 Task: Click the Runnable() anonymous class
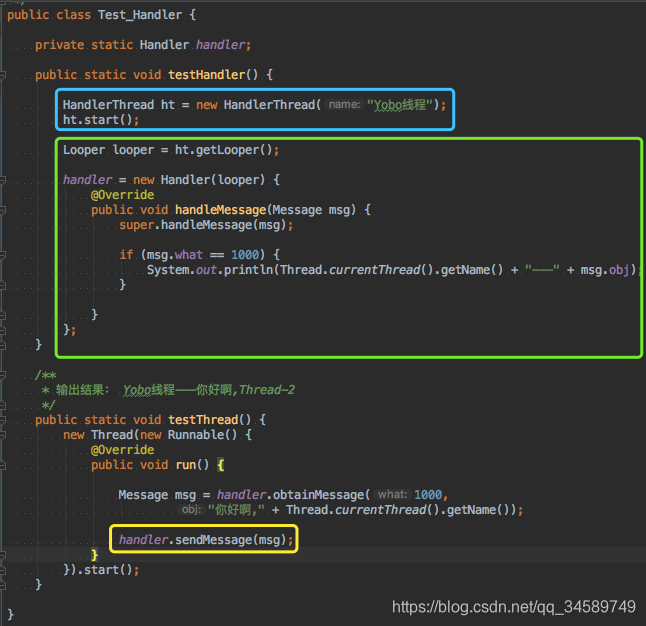click(202, 435)
